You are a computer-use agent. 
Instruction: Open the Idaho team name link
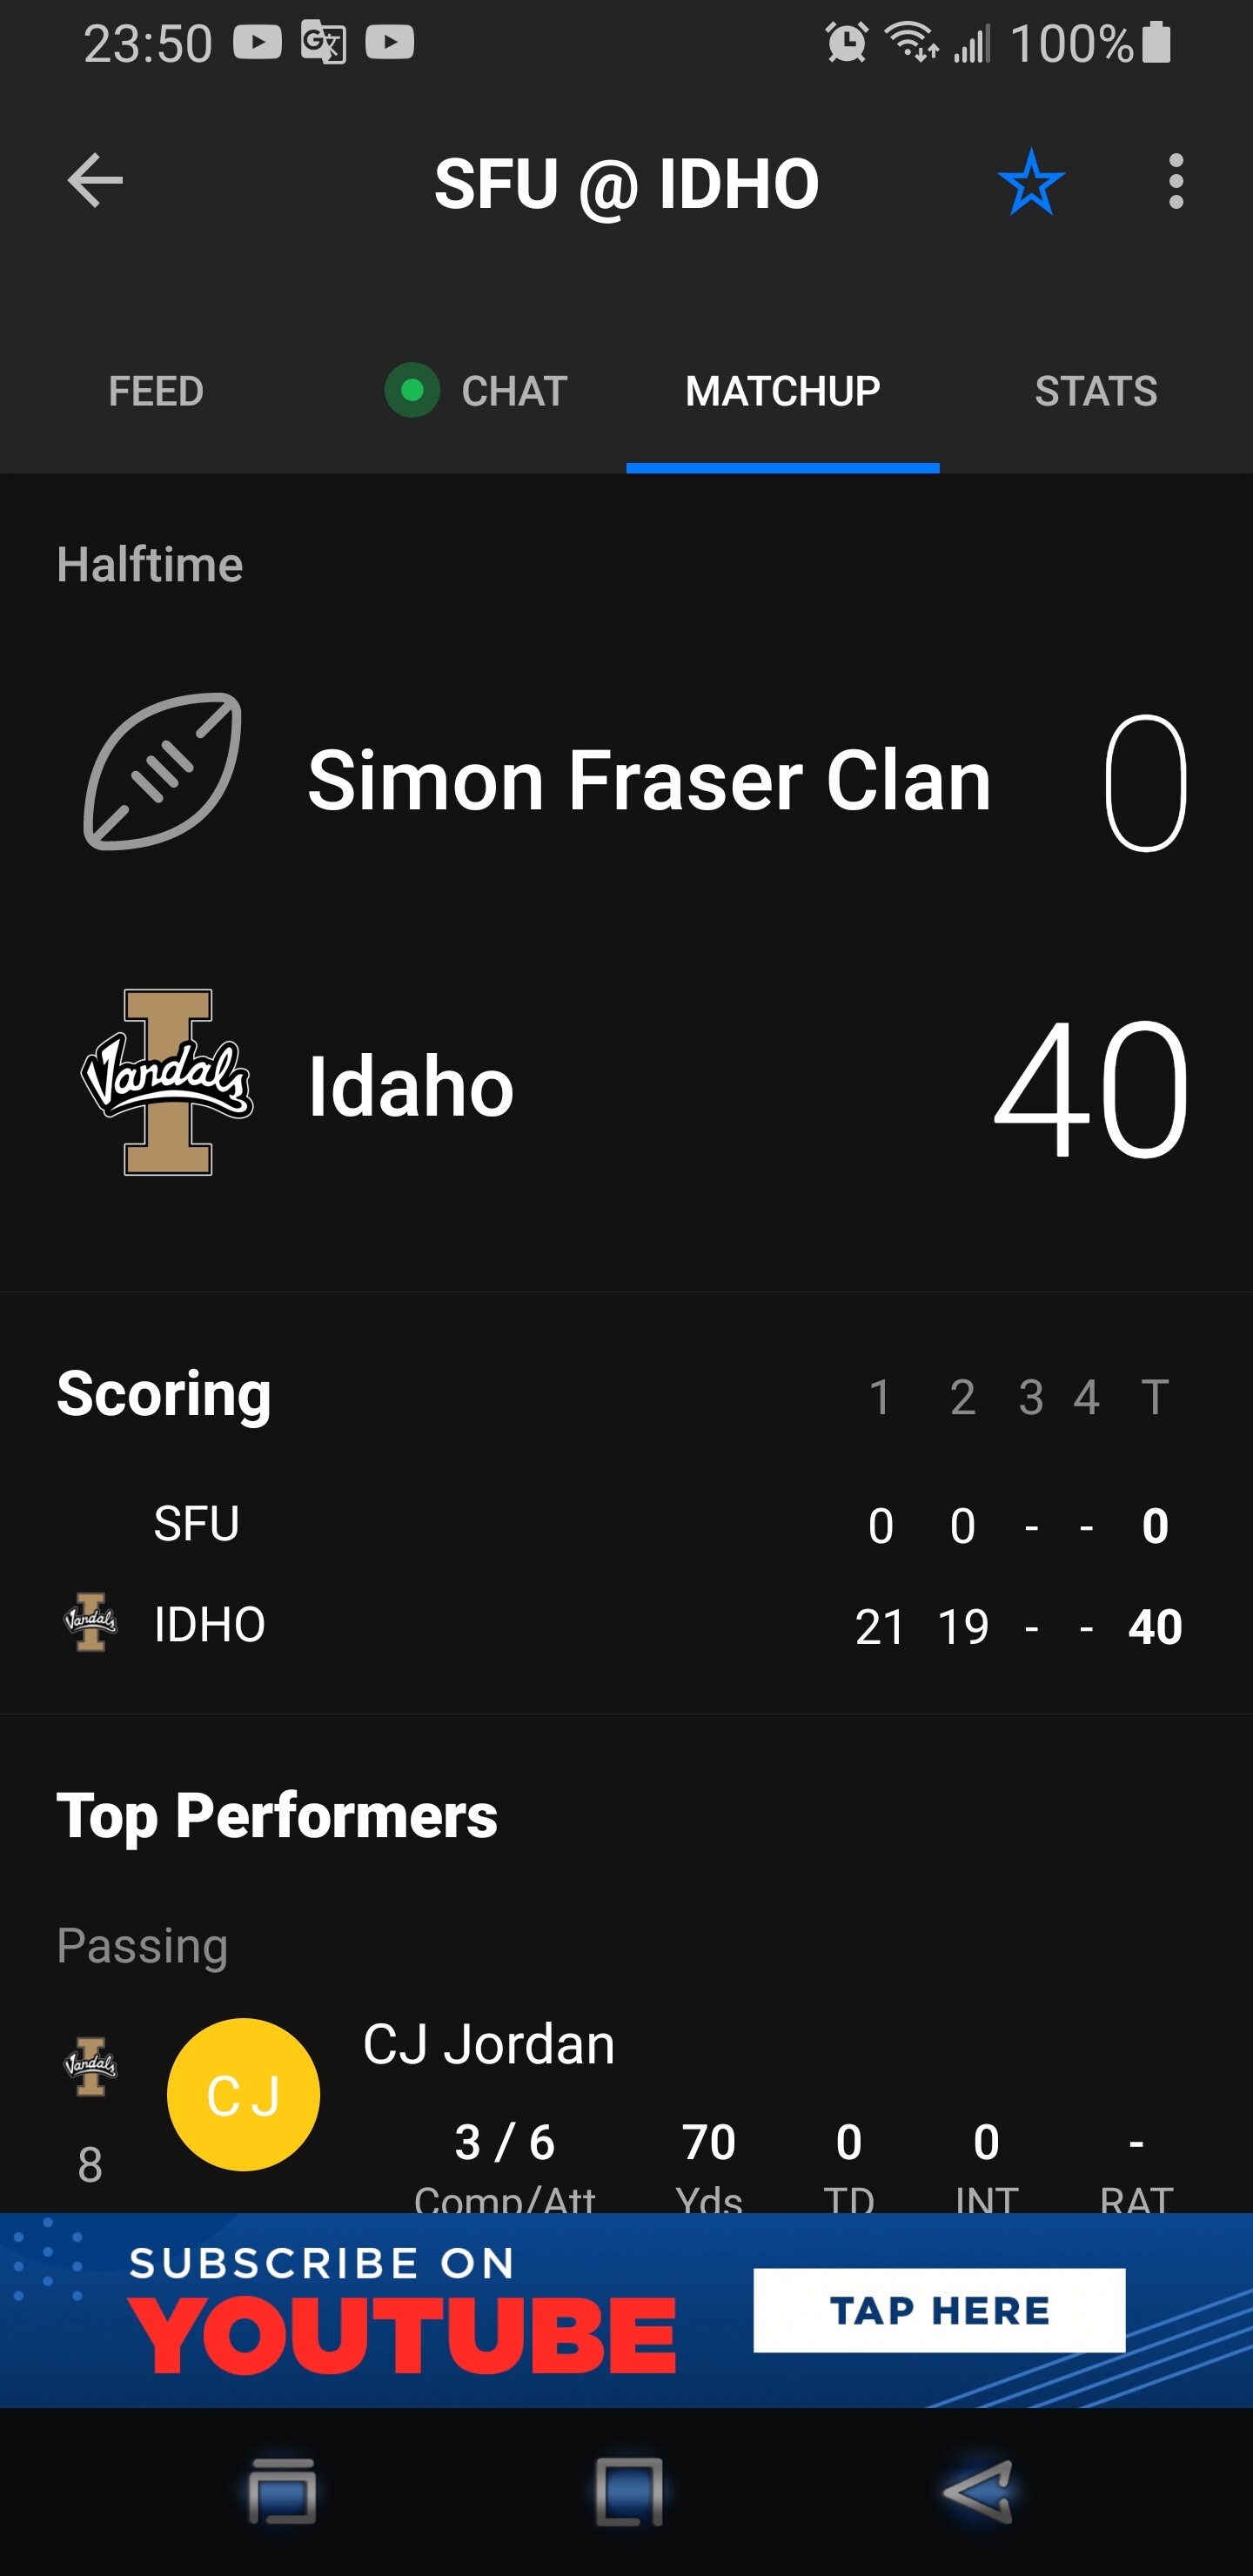[410, 1087]
